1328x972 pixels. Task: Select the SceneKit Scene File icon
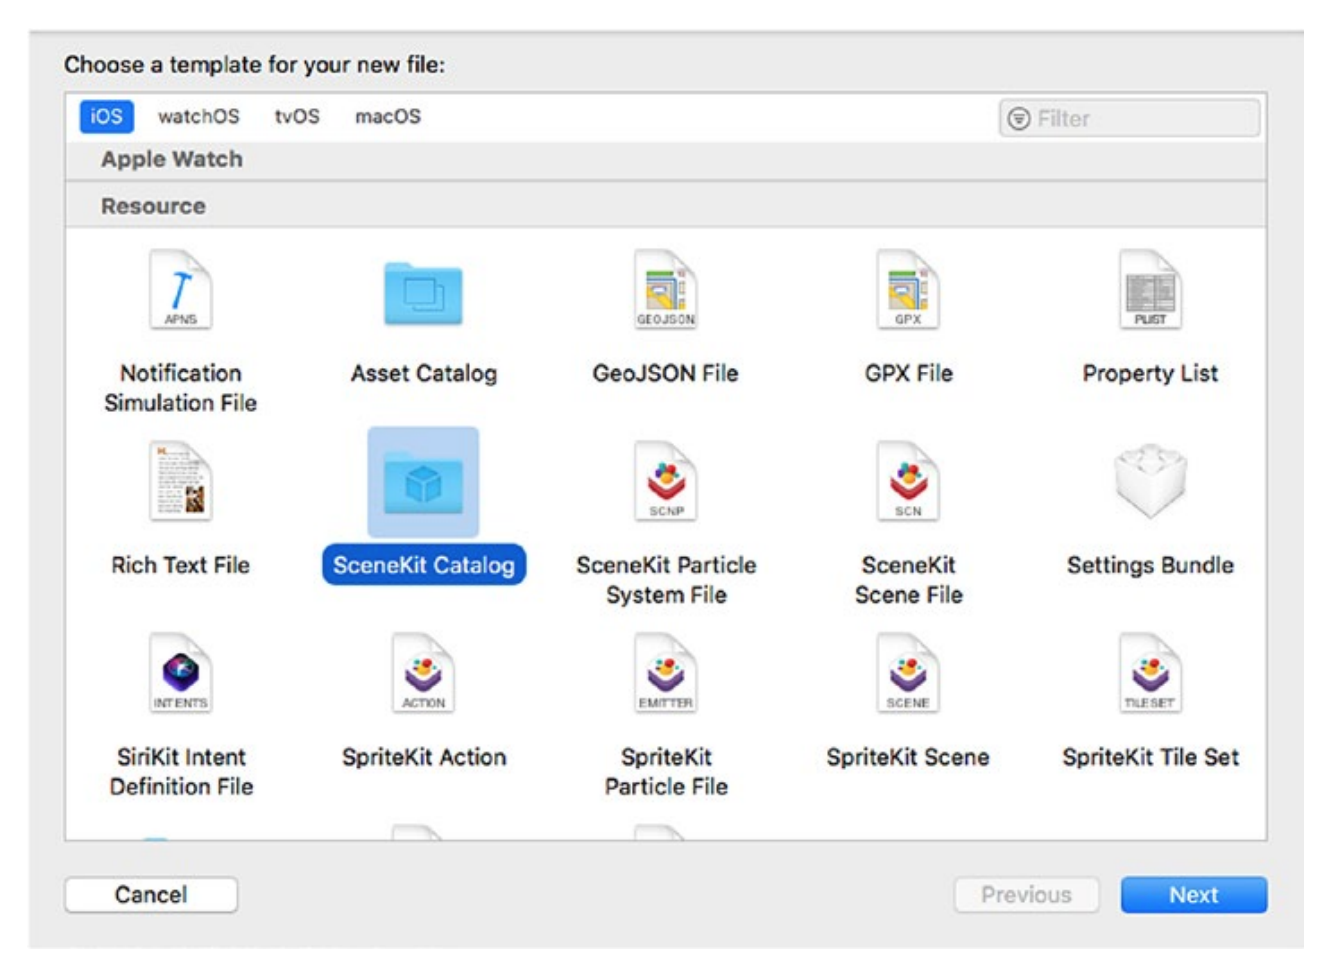[908, 481]
